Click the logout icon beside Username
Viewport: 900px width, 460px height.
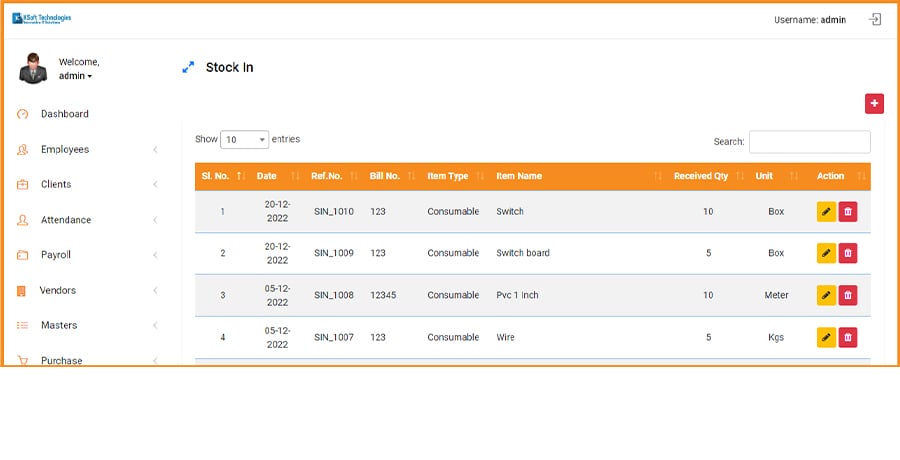click(875, 19)
